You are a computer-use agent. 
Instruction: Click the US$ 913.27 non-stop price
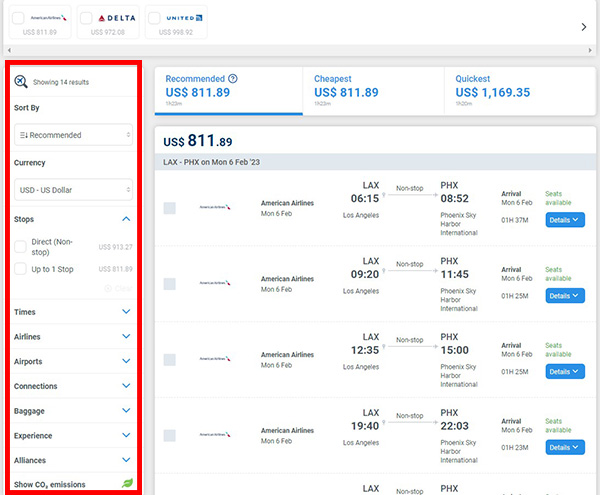(x=116, y=247)
